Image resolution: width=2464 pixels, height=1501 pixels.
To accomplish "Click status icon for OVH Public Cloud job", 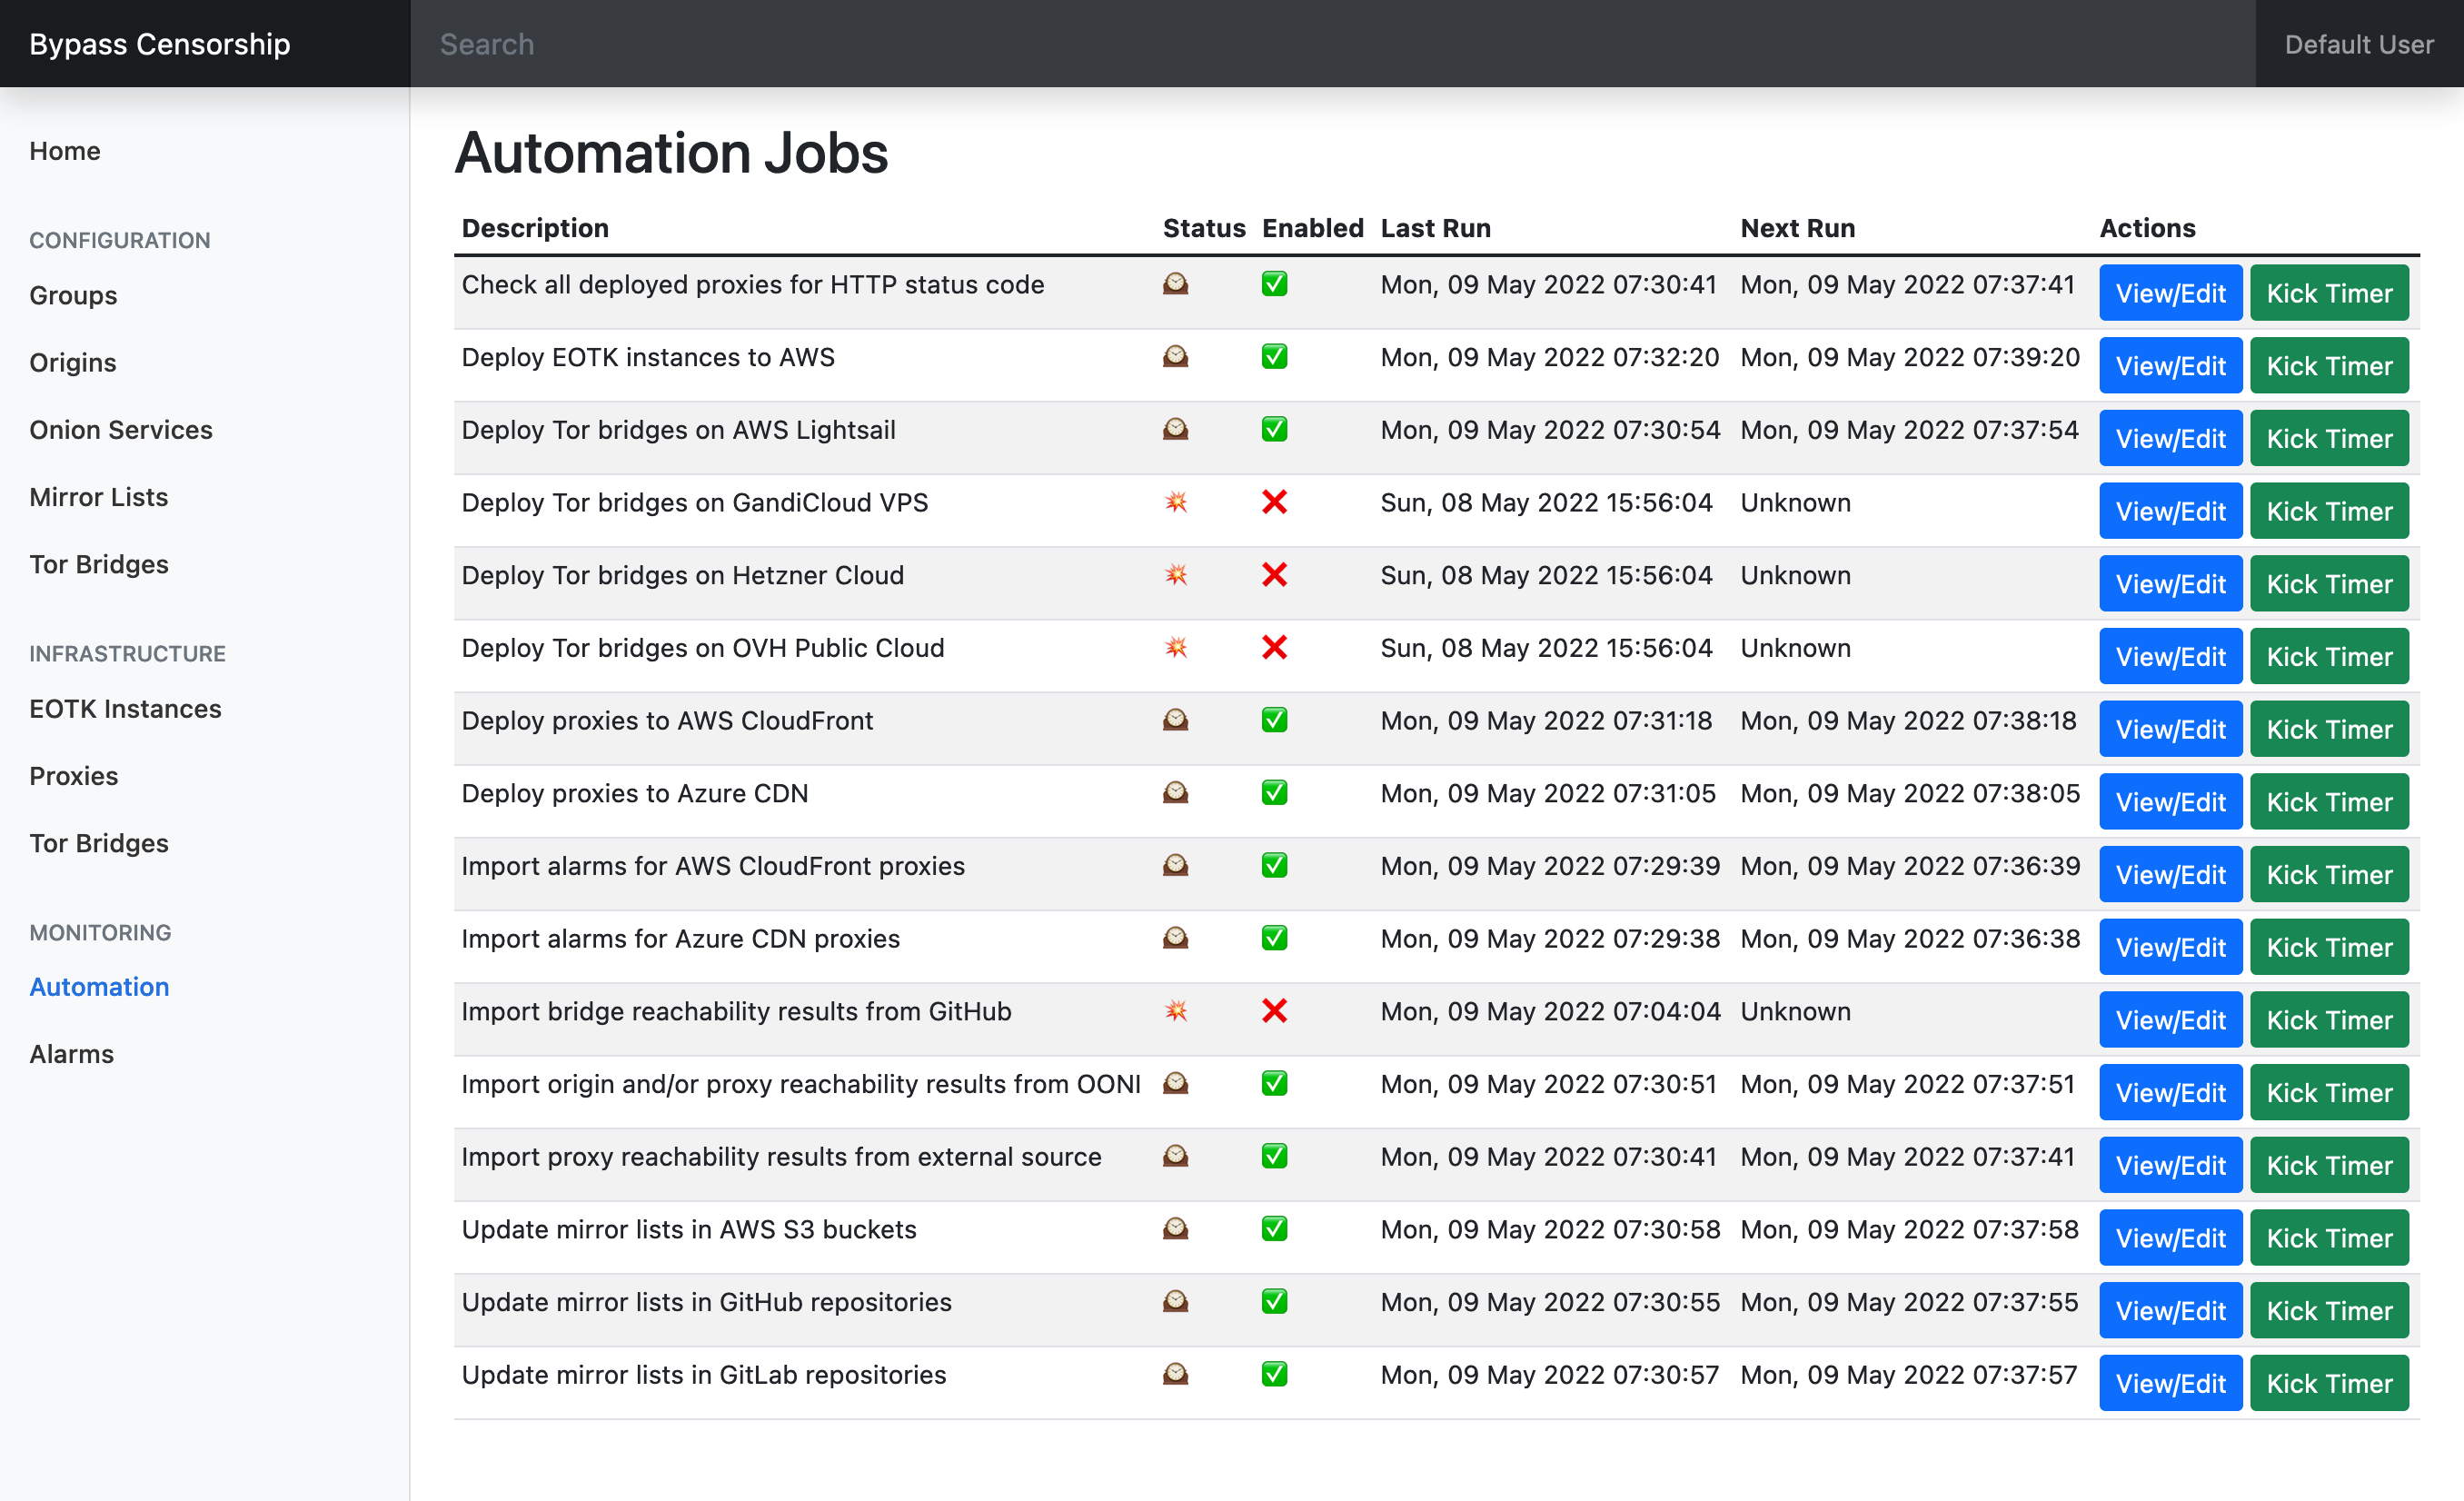I will tap(1175, 648).
